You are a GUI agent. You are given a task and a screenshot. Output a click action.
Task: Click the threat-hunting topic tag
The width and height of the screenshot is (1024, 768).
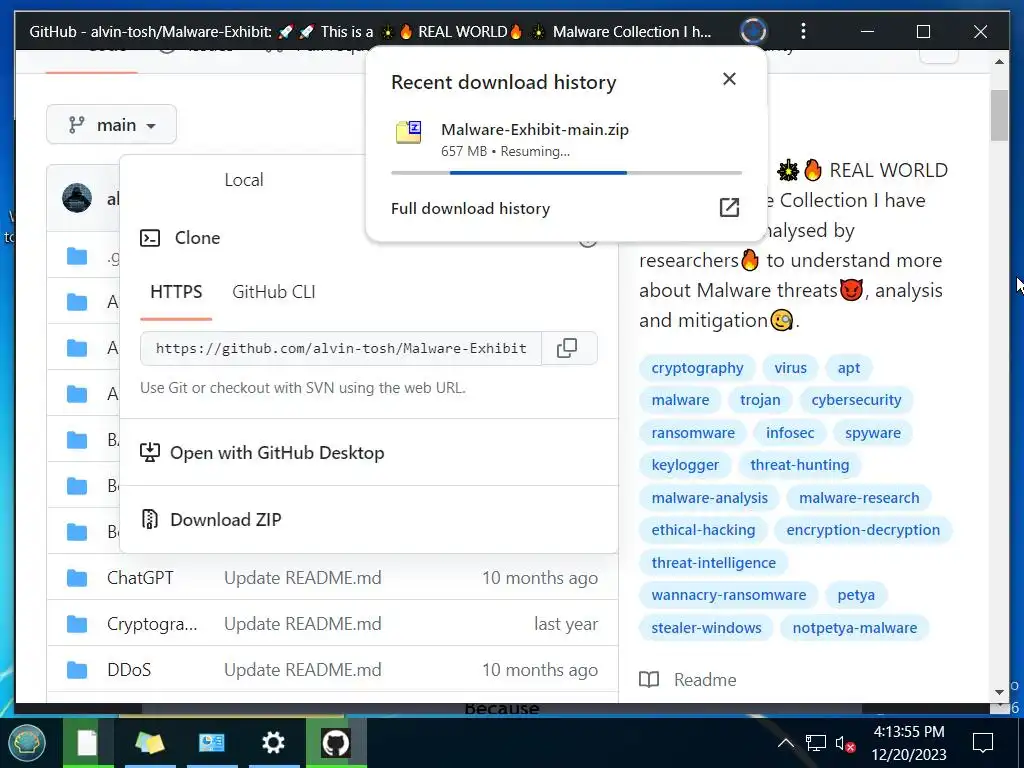[x=799, y=465]
